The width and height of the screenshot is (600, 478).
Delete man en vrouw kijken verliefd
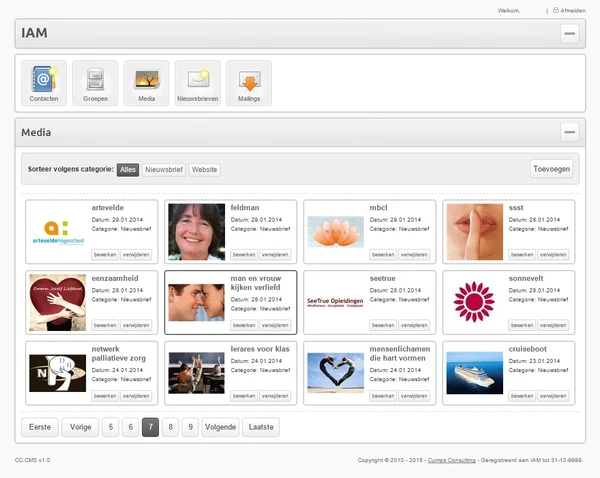[275, 325]
